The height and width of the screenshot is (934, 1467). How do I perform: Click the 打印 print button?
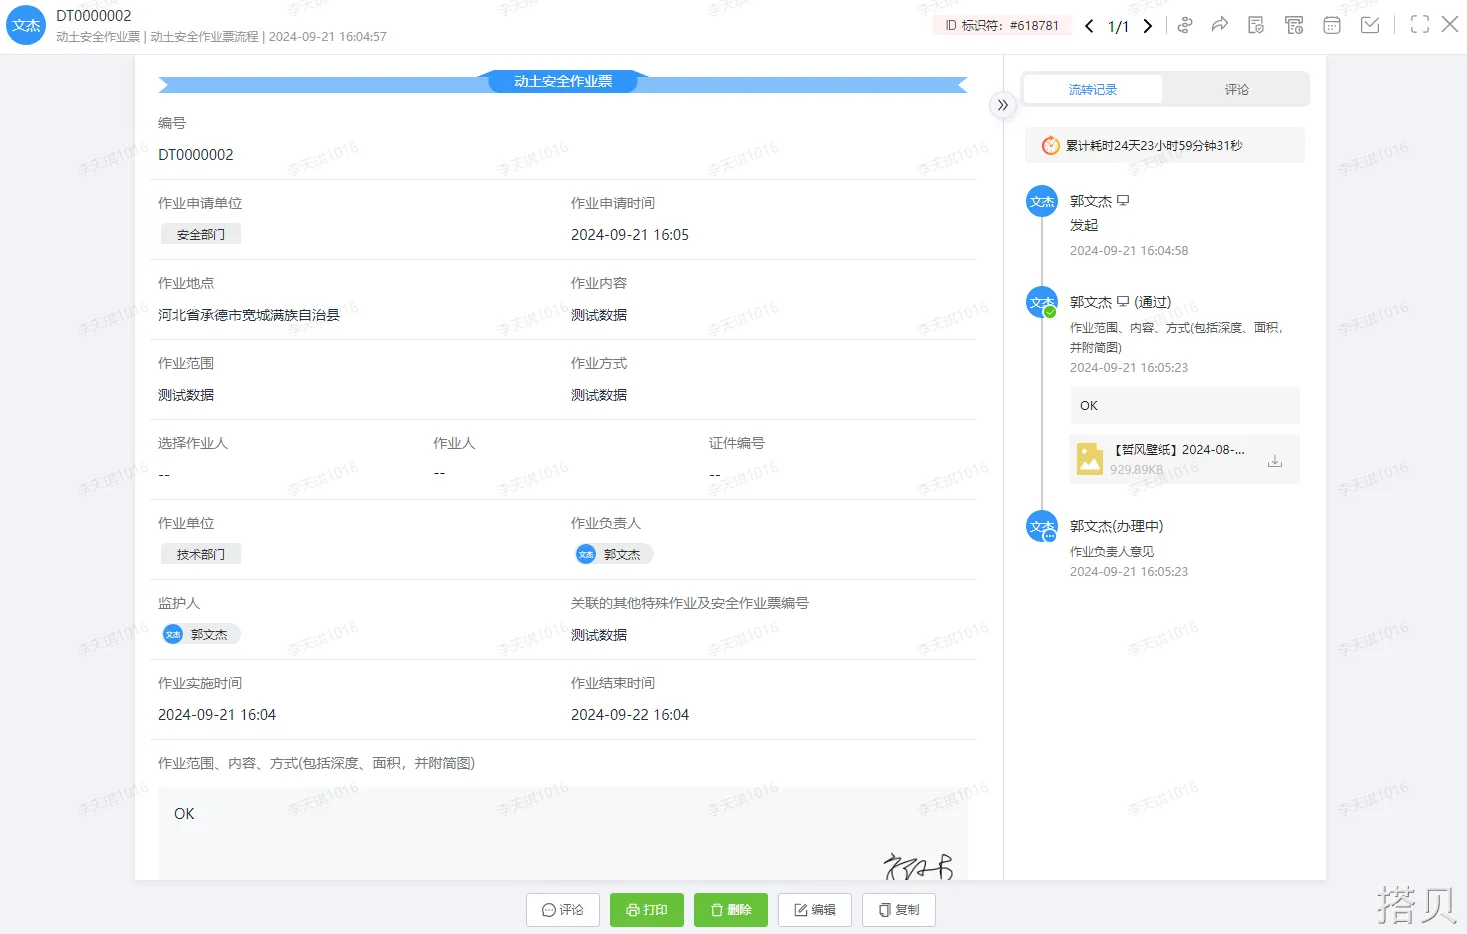click(646, 910)
